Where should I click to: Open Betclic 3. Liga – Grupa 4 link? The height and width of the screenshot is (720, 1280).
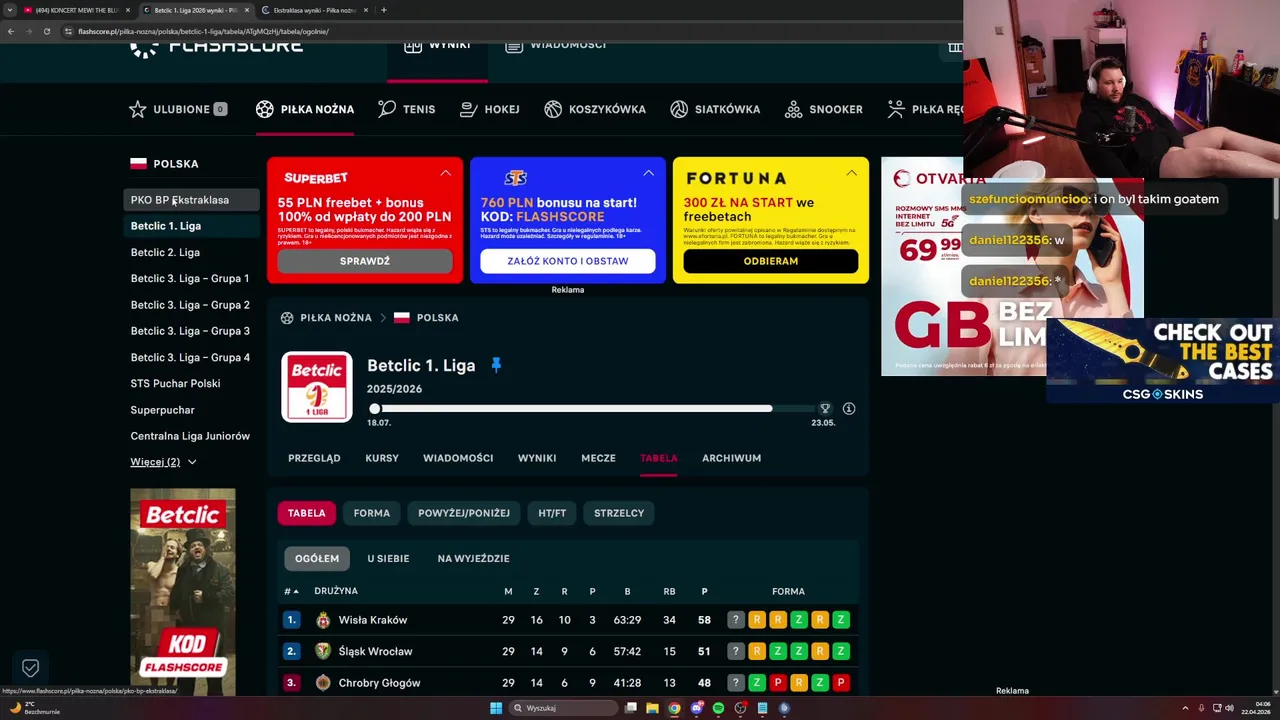pos(191,357)
